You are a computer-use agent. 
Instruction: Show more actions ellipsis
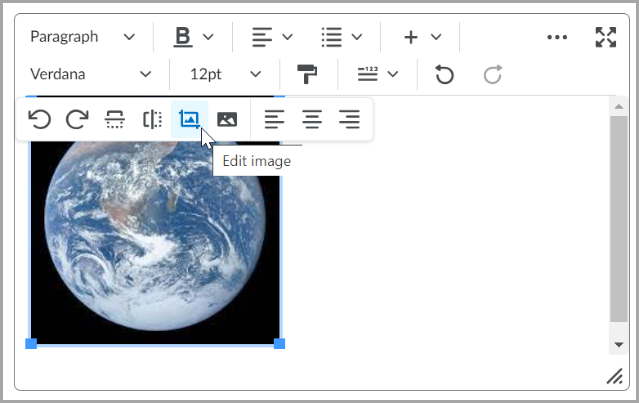point(557,37)
